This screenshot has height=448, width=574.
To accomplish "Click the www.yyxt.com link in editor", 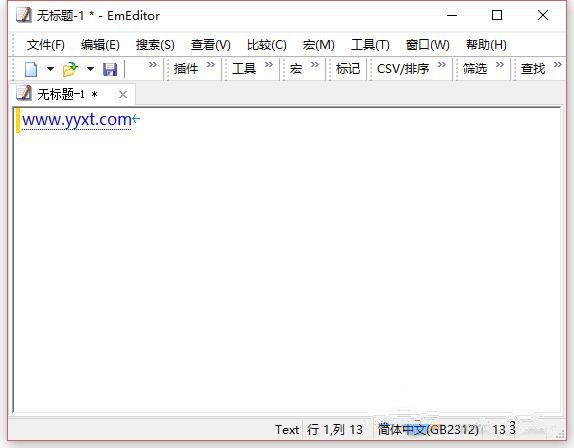I will [x=77, y=120].
